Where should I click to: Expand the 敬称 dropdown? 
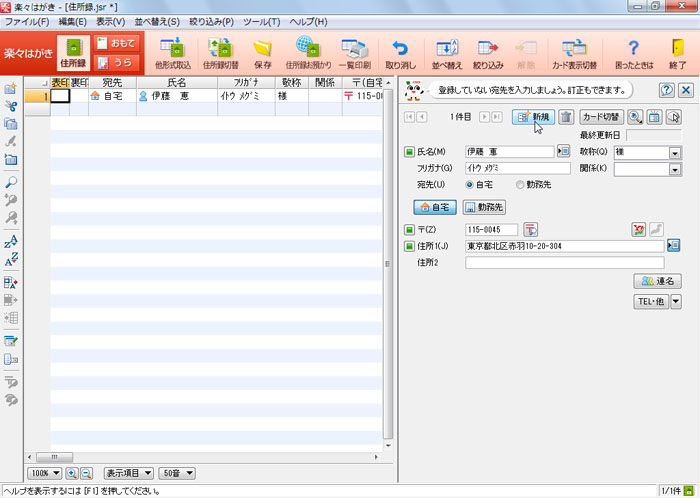(x=675, y=153)
